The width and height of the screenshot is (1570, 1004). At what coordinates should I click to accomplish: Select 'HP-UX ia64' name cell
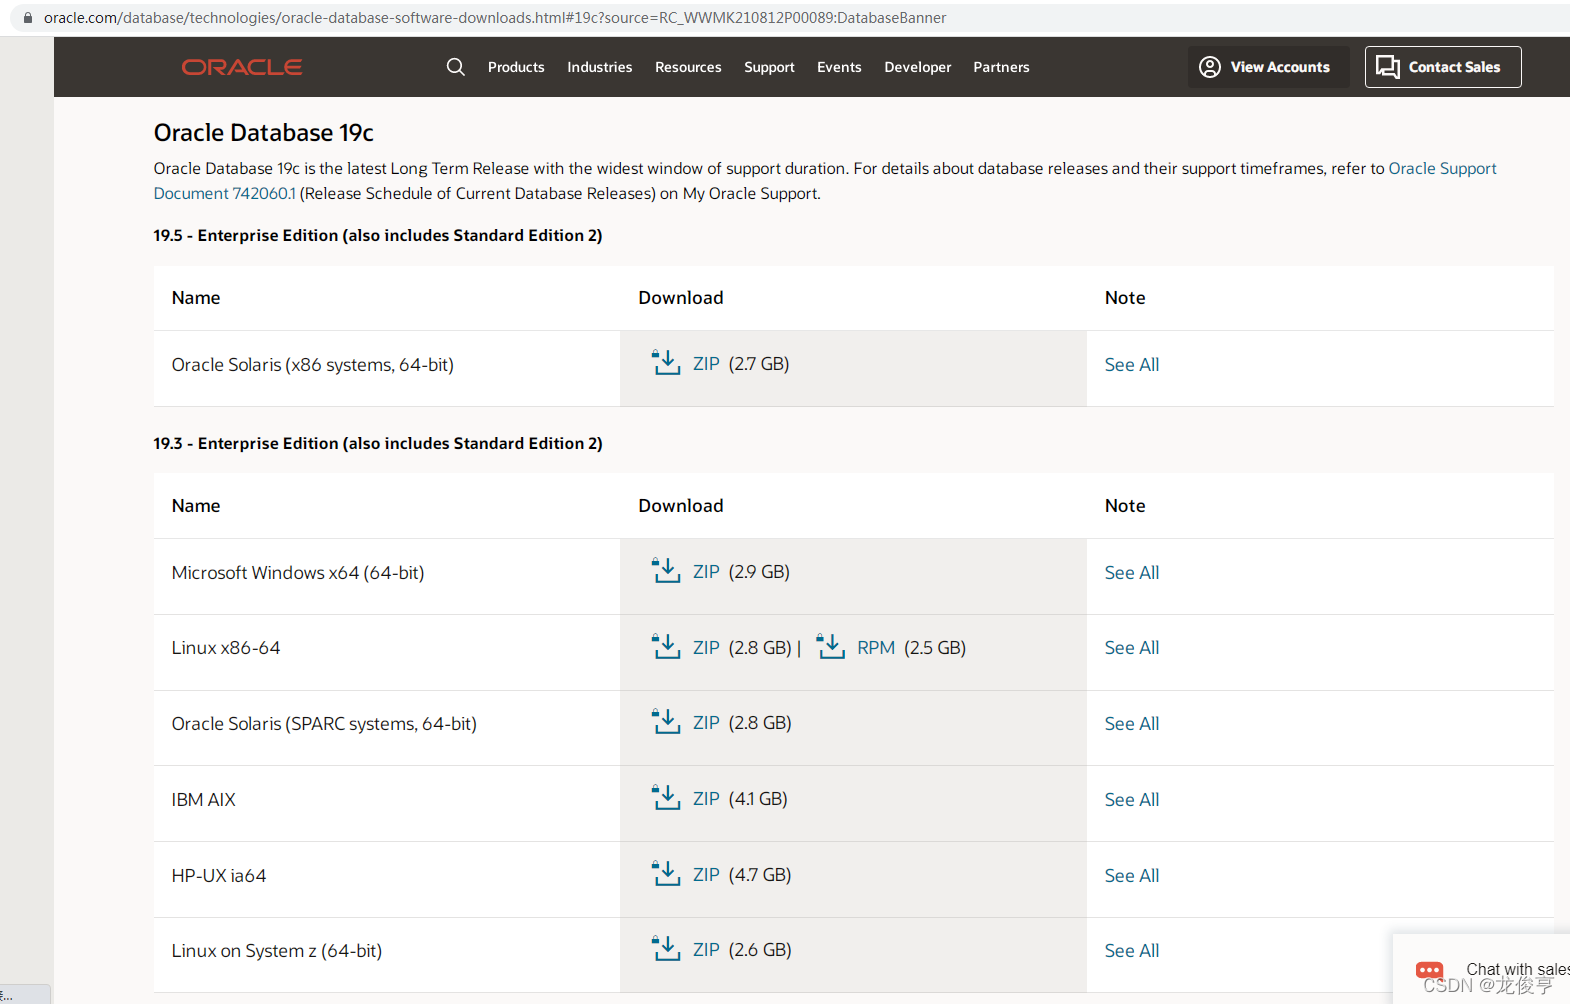pos(219,876)
